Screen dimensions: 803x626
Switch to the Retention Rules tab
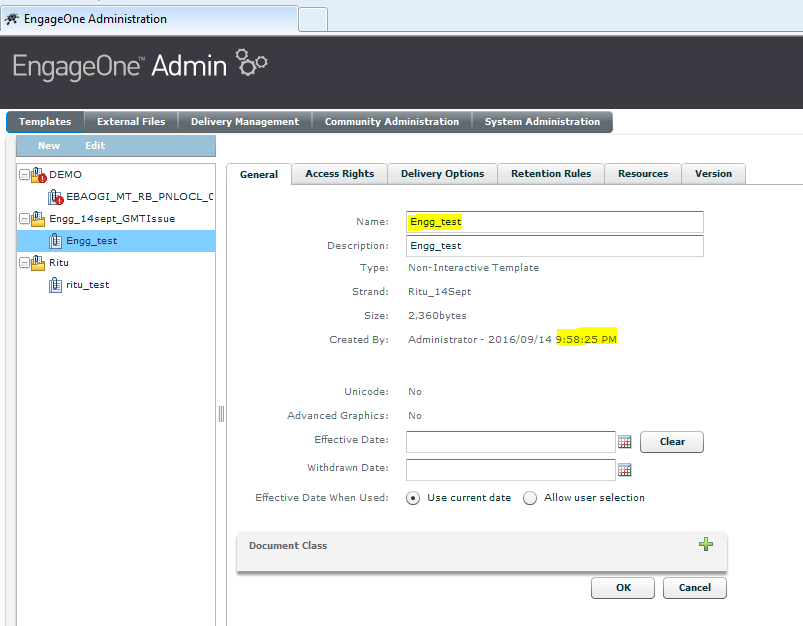[551, 174]
